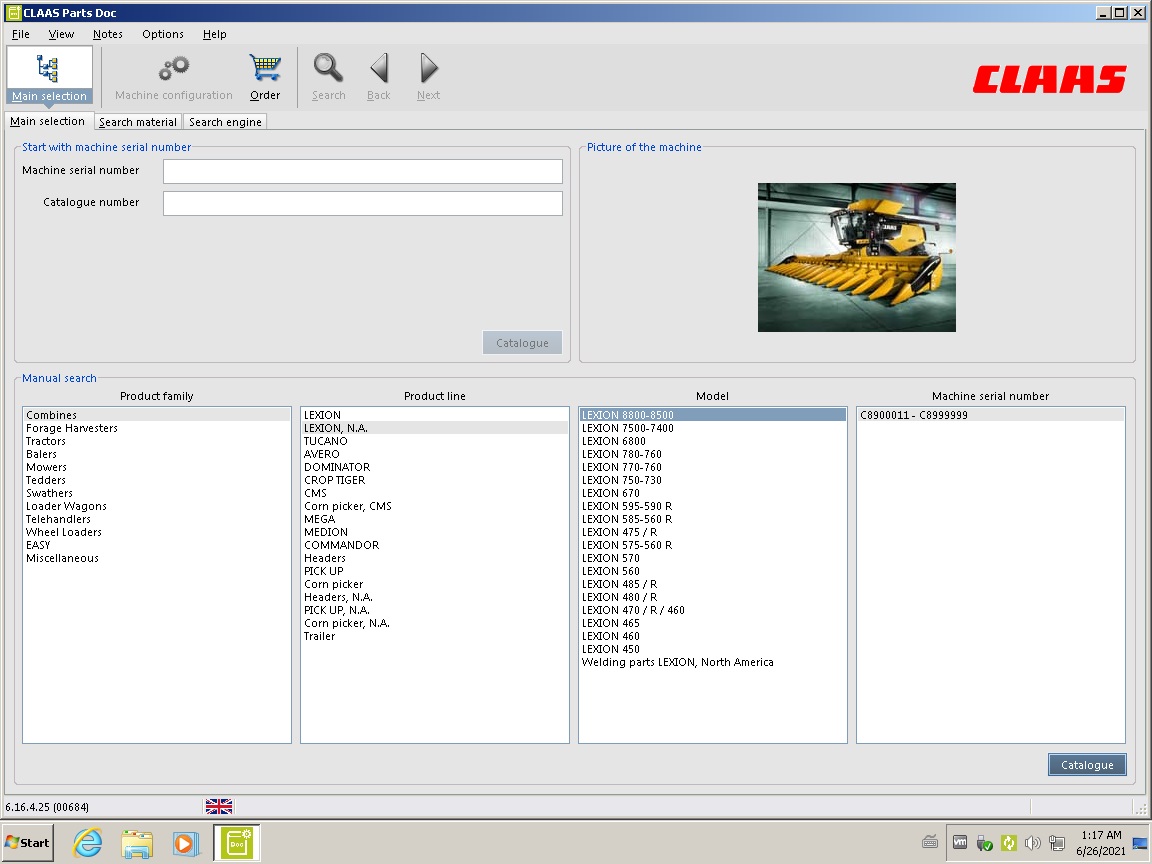Open the Help menu
1152x864 pixels.
(x=215, y=34)
